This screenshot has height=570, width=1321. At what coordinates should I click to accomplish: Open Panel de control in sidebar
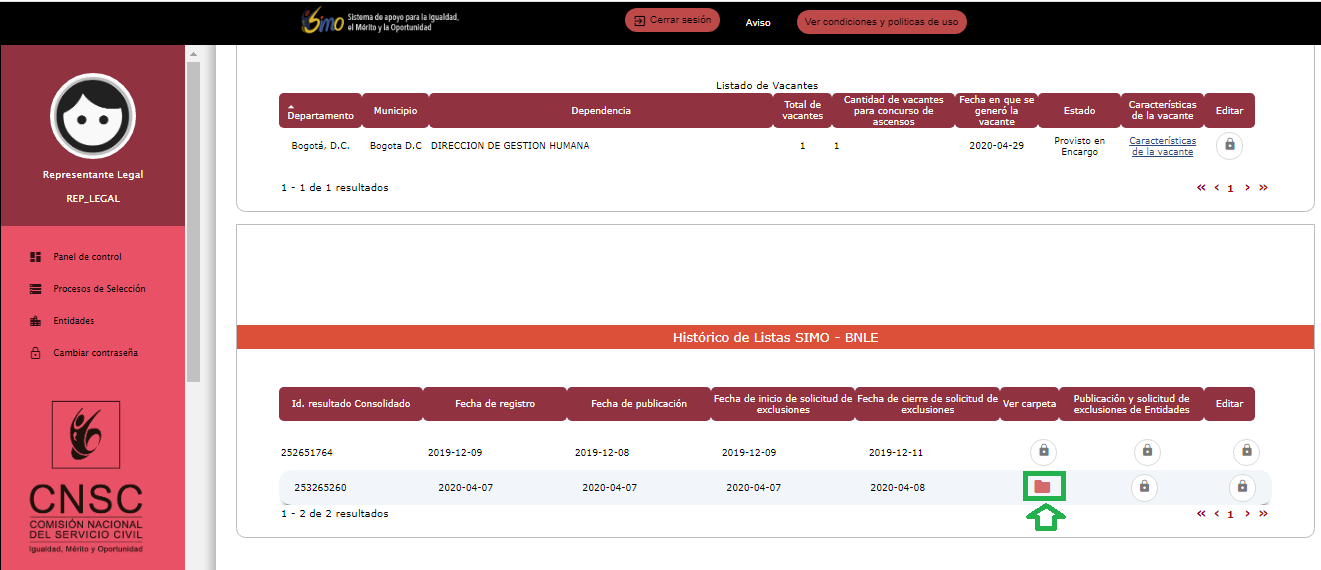pos(87,257)
